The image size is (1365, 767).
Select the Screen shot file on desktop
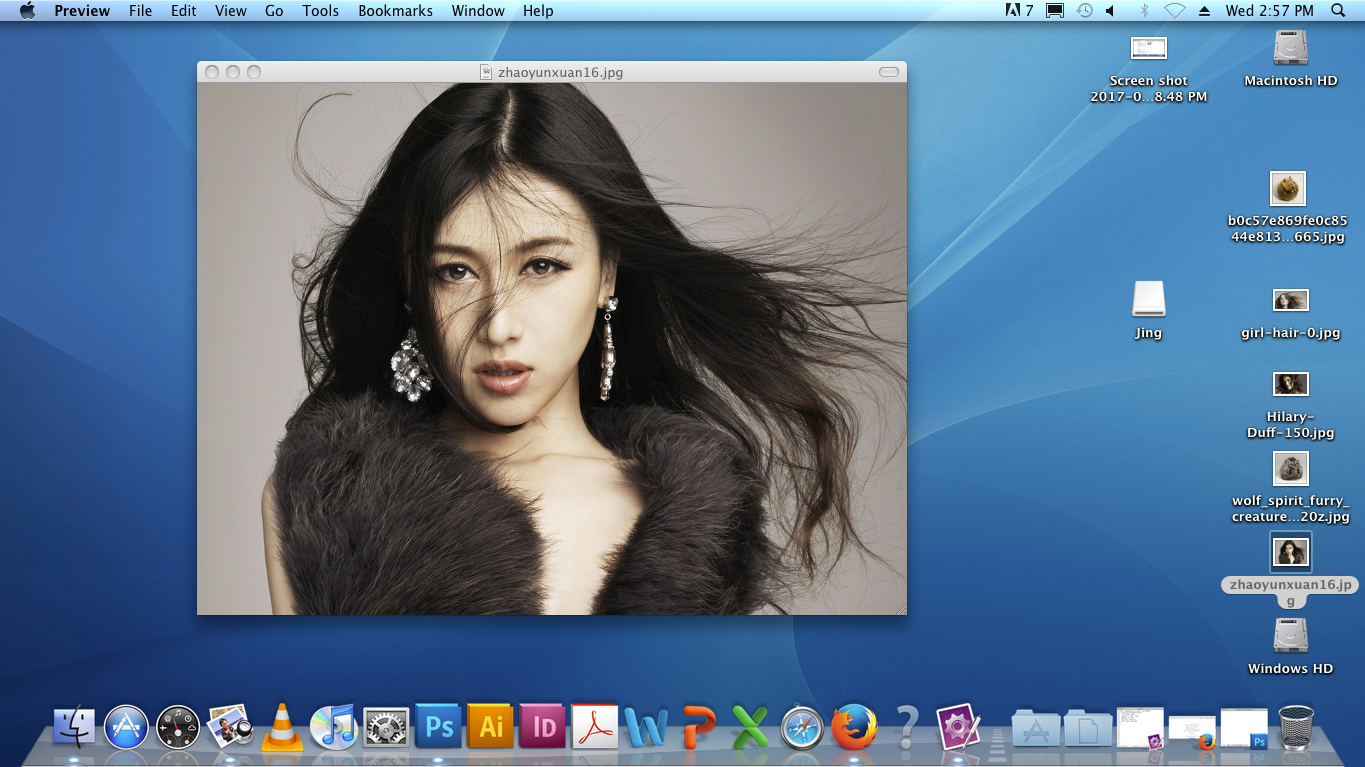pos(1149,48)
